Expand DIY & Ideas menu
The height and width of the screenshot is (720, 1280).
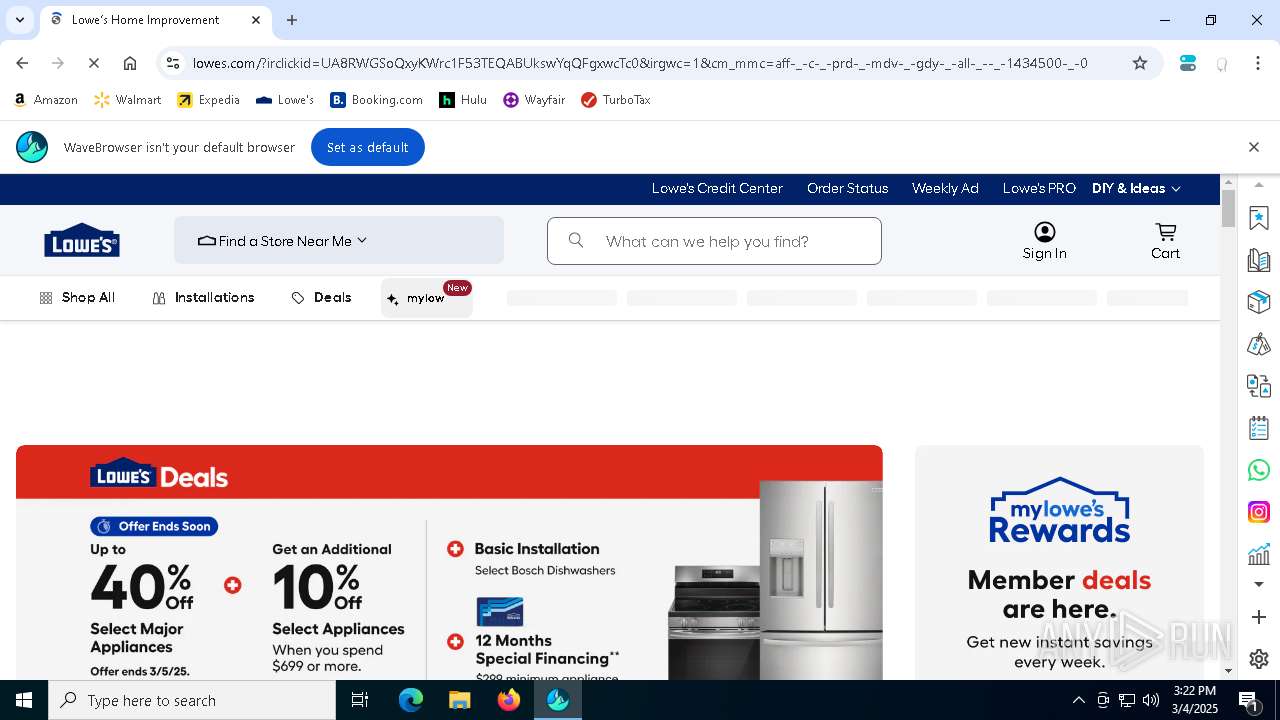[1136, 188]
